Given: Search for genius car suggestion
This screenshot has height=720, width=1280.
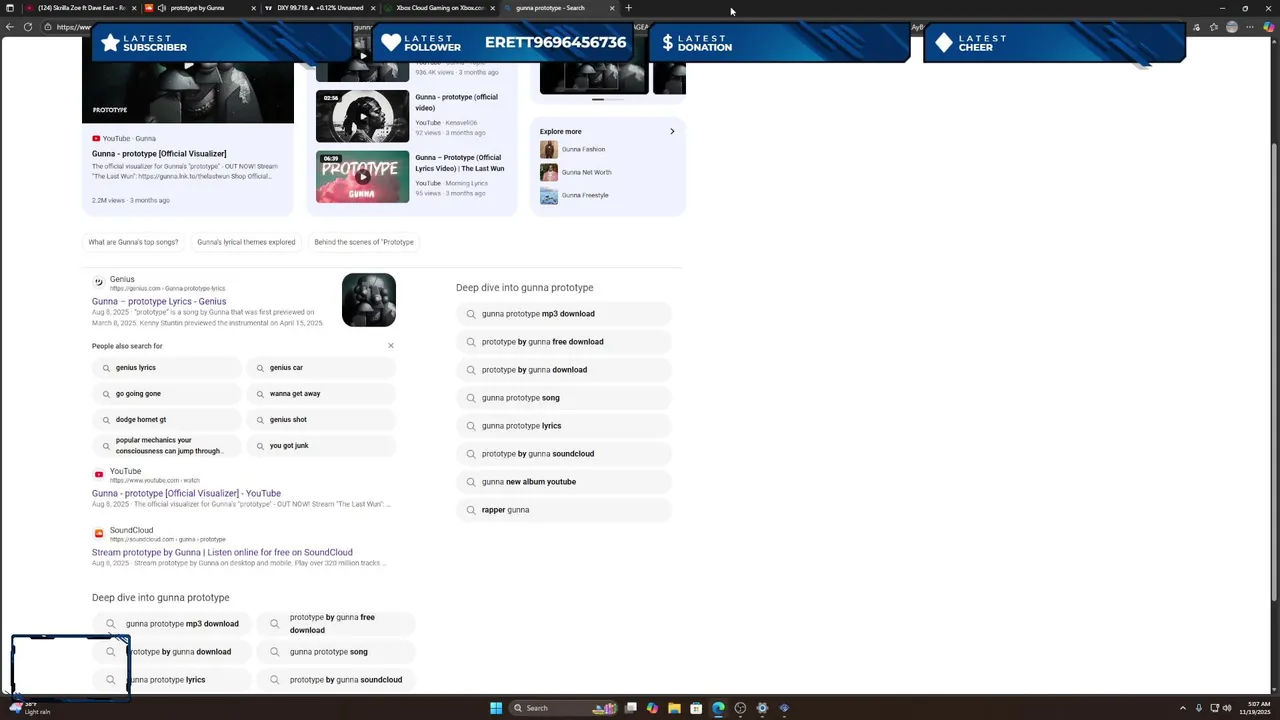Looking at the screenshot, I should click(x=321, y=368).
